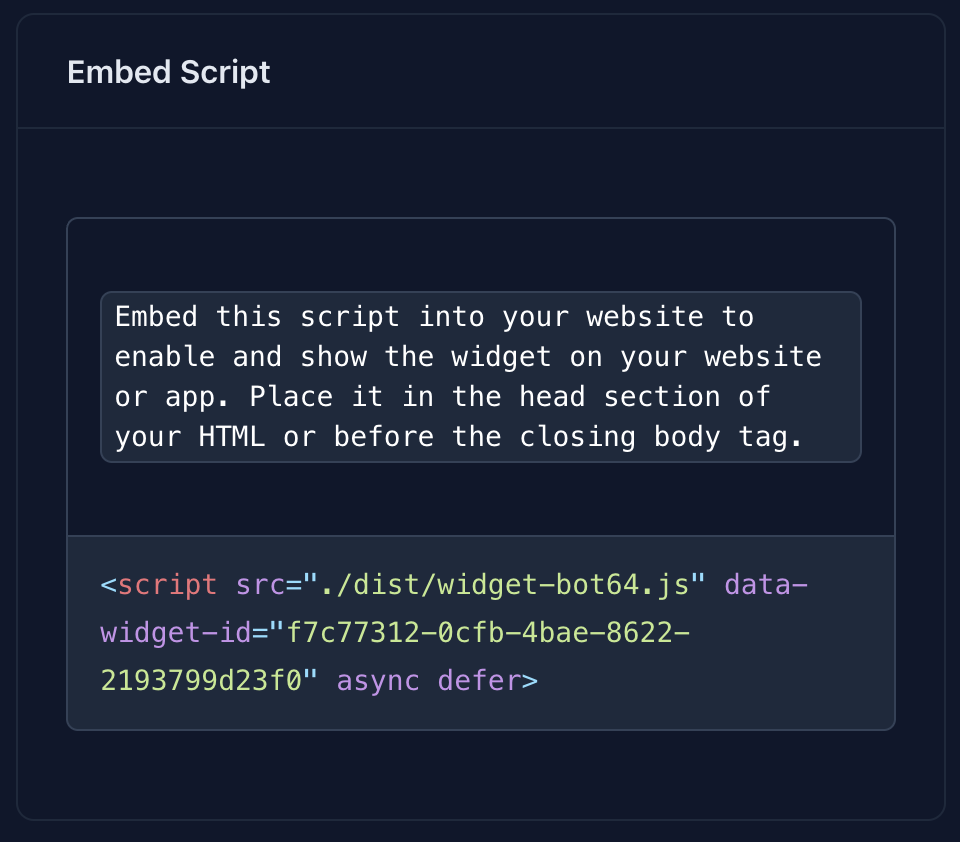Click the description text box
This screenshot has height=842, width=960.
pyautogui.click(x=480, y=376)
